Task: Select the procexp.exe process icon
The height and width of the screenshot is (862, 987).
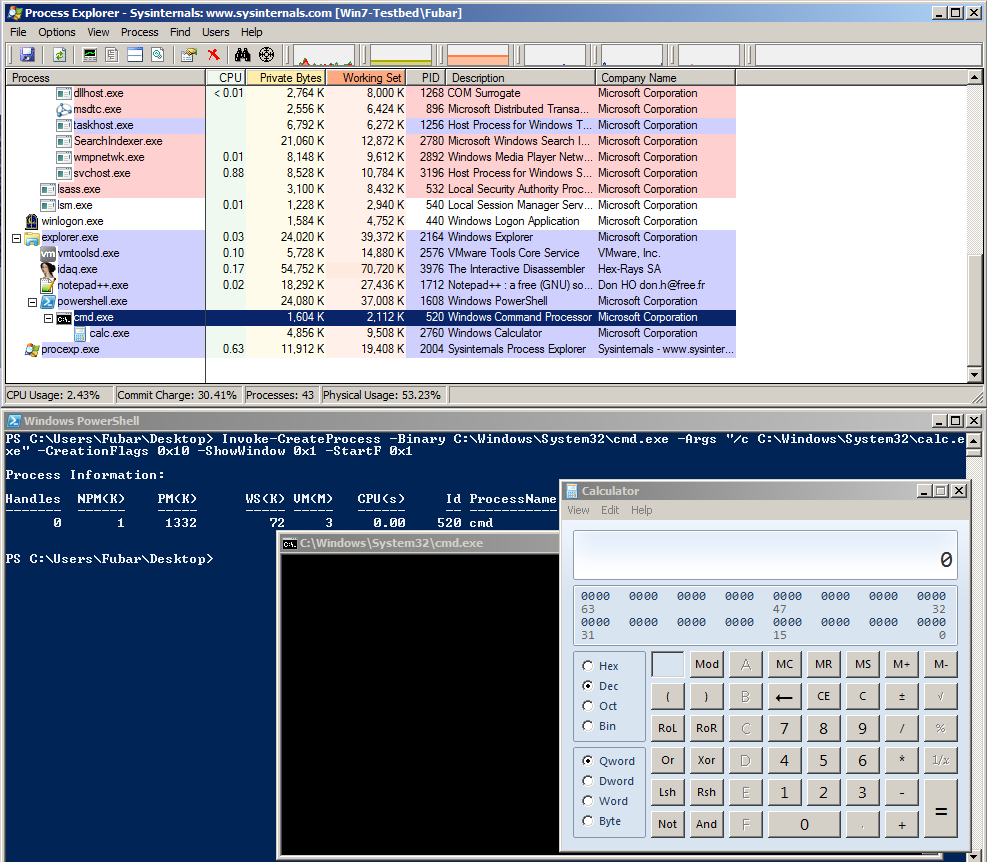Action: 32,349
